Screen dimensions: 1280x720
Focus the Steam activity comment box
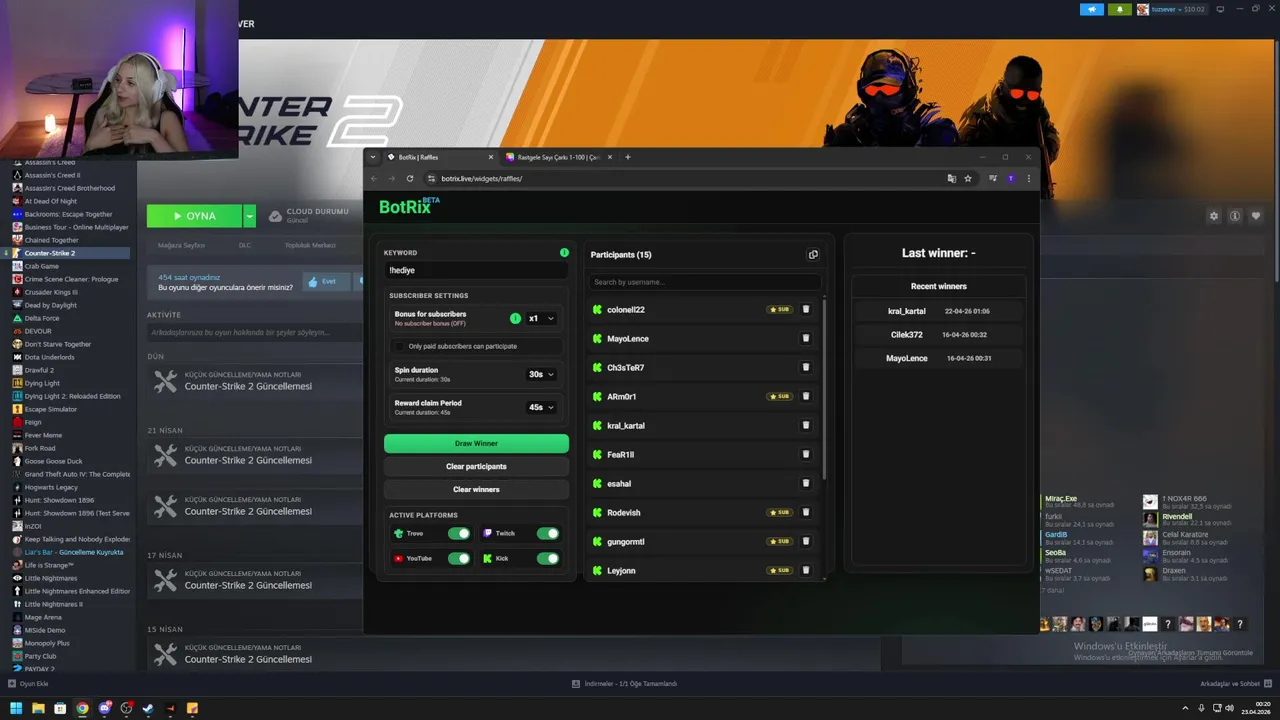point(254,332)
